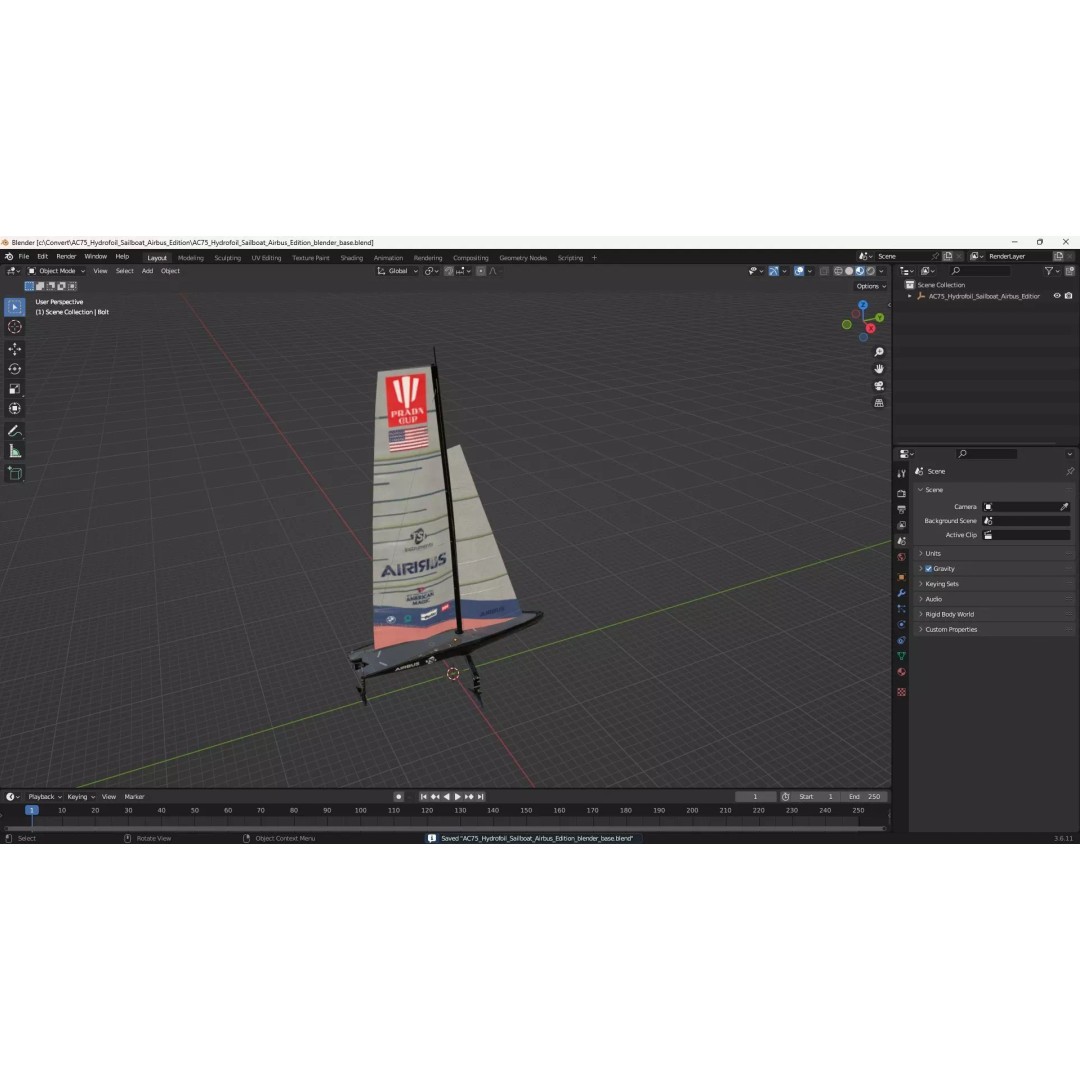Viewport: 1080px width, 1080px height.
Task: Activate the 3D Cursor tool
Action: point(14,327)
